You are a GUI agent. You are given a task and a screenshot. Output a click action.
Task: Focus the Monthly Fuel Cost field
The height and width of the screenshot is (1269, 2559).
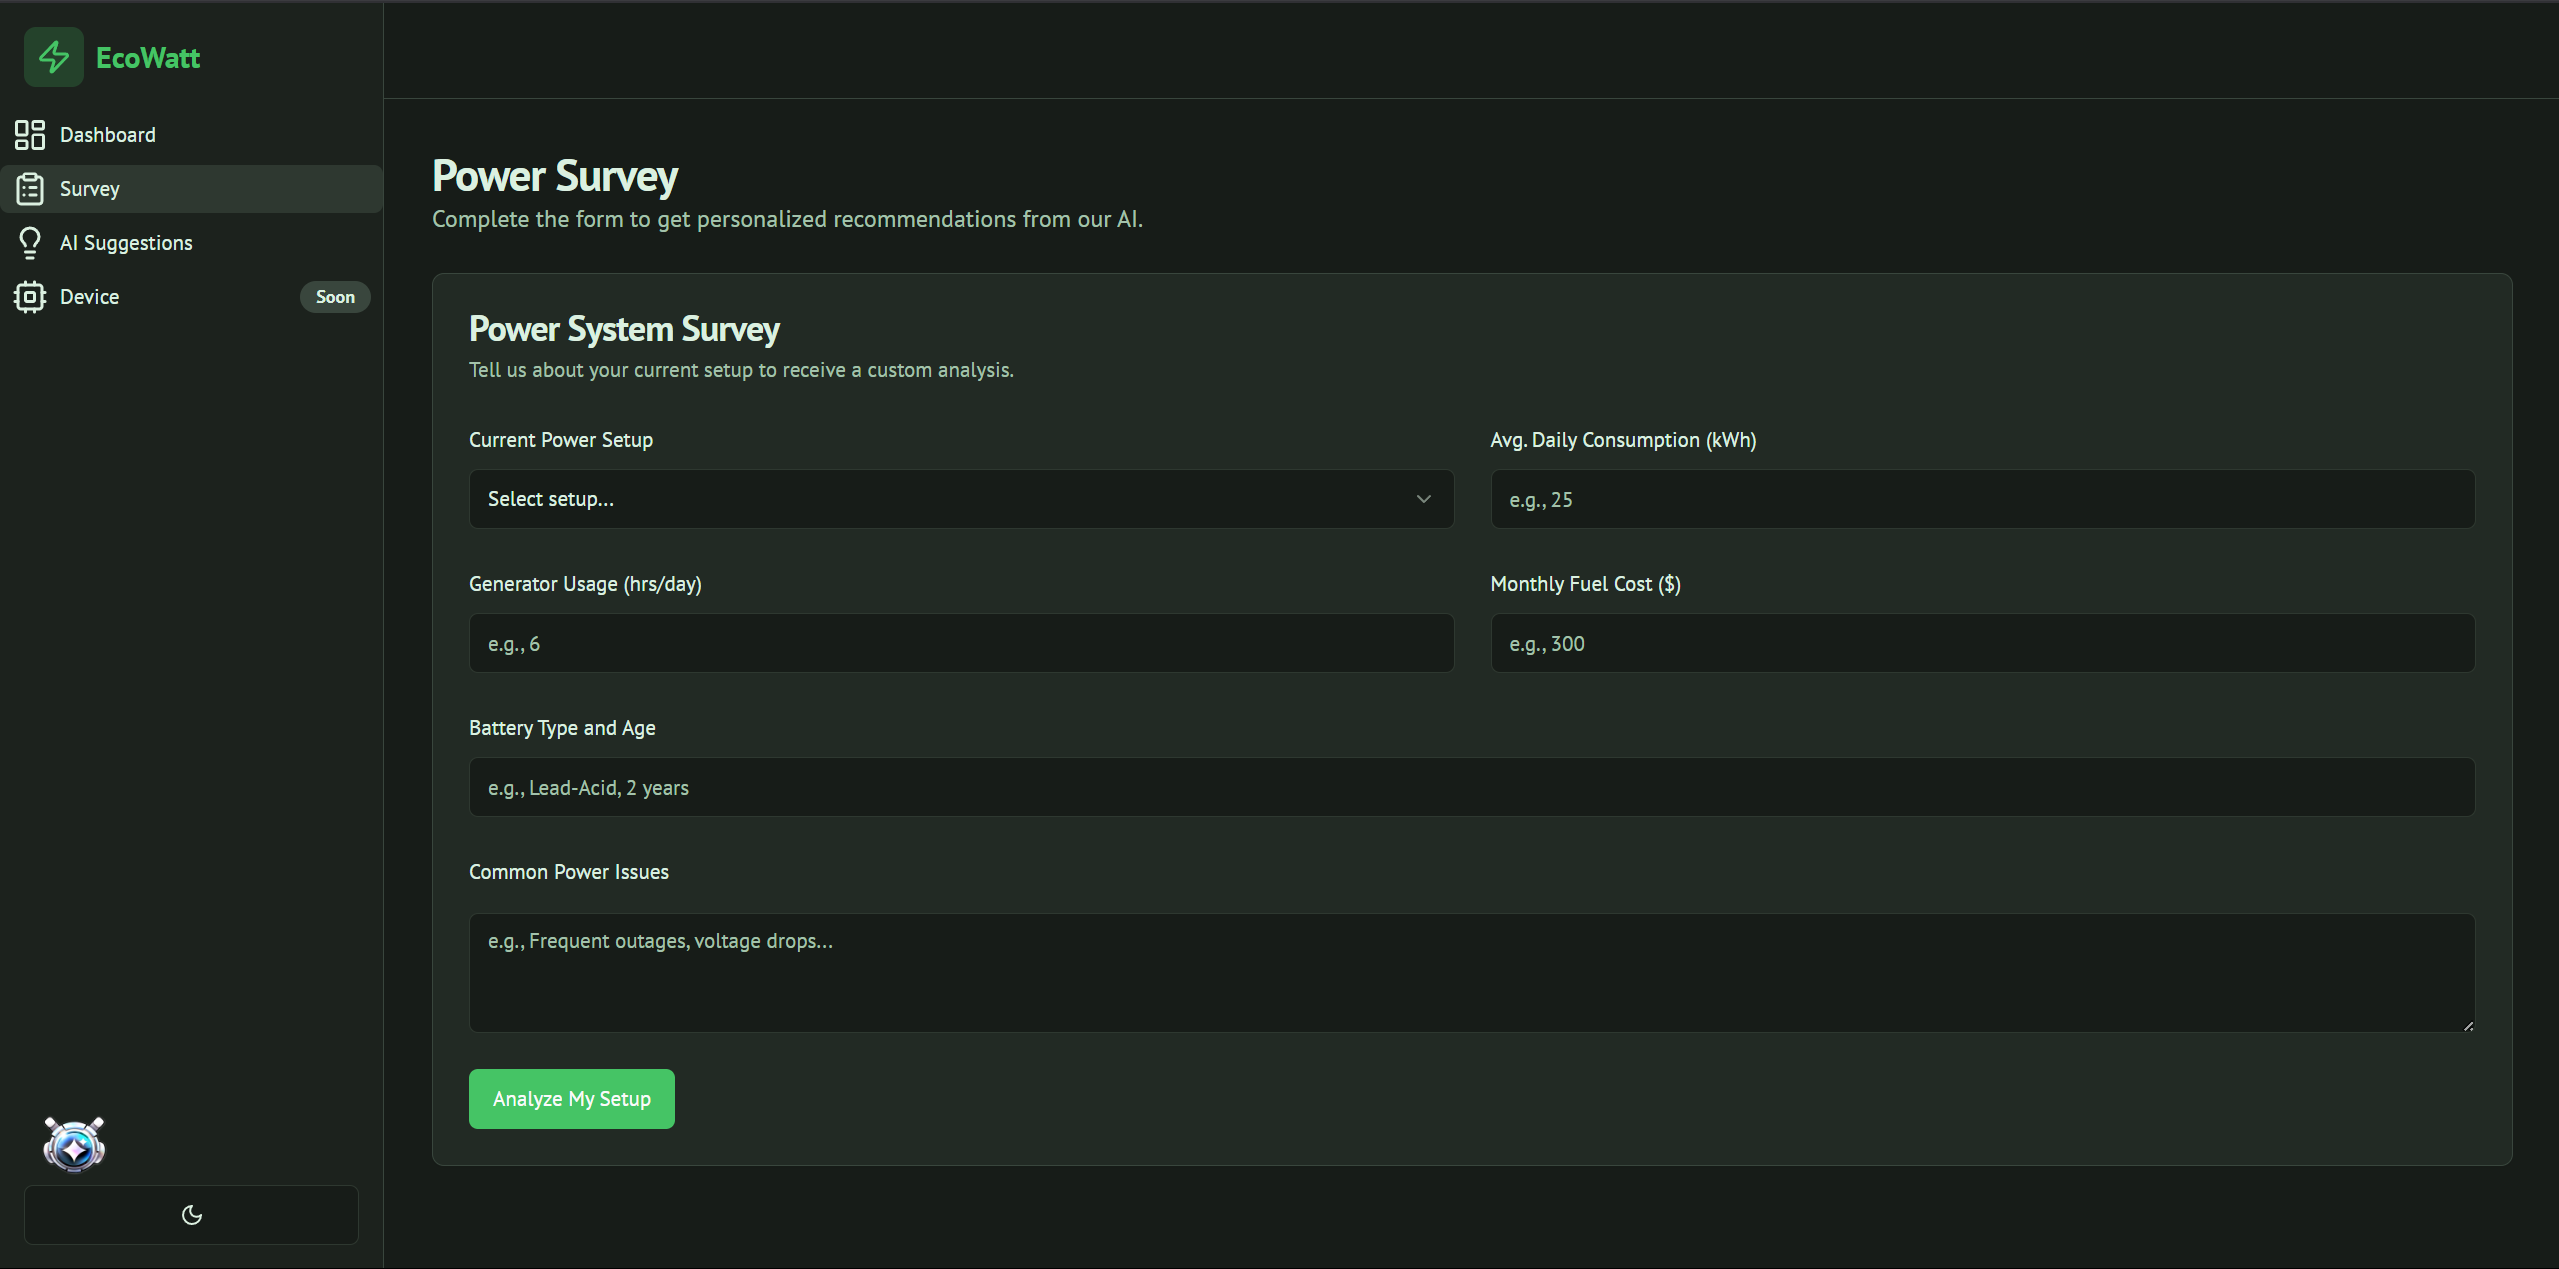[1982, 643]
